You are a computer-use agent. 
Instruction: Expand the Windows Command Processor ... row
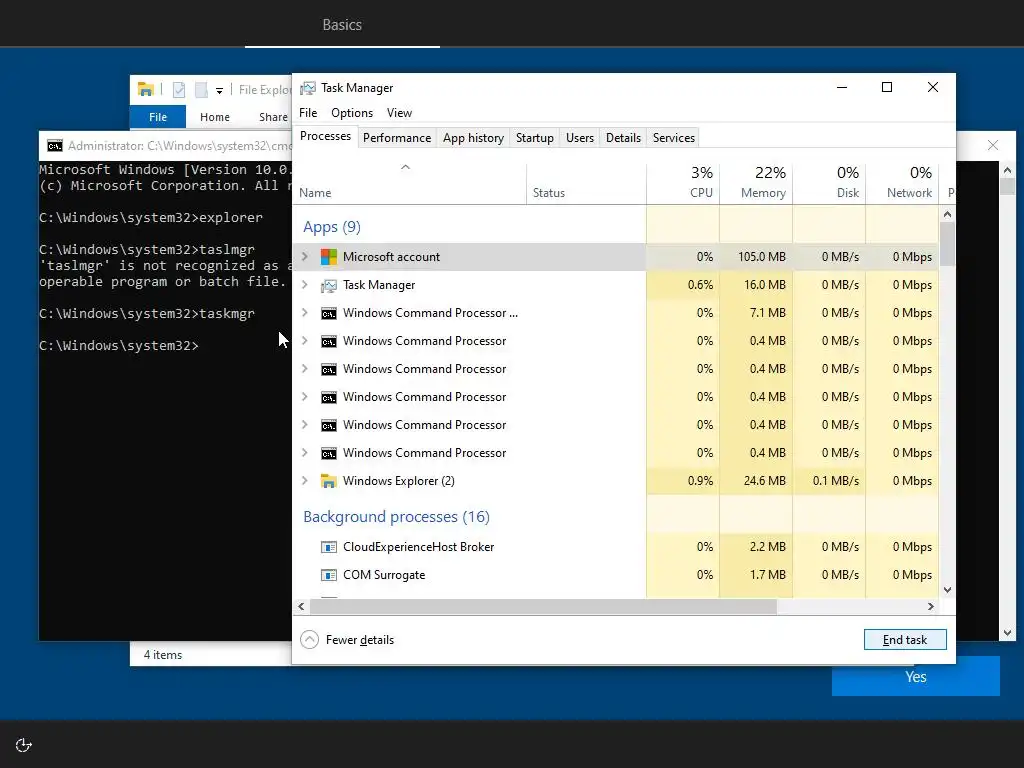[x=304, y=313]
